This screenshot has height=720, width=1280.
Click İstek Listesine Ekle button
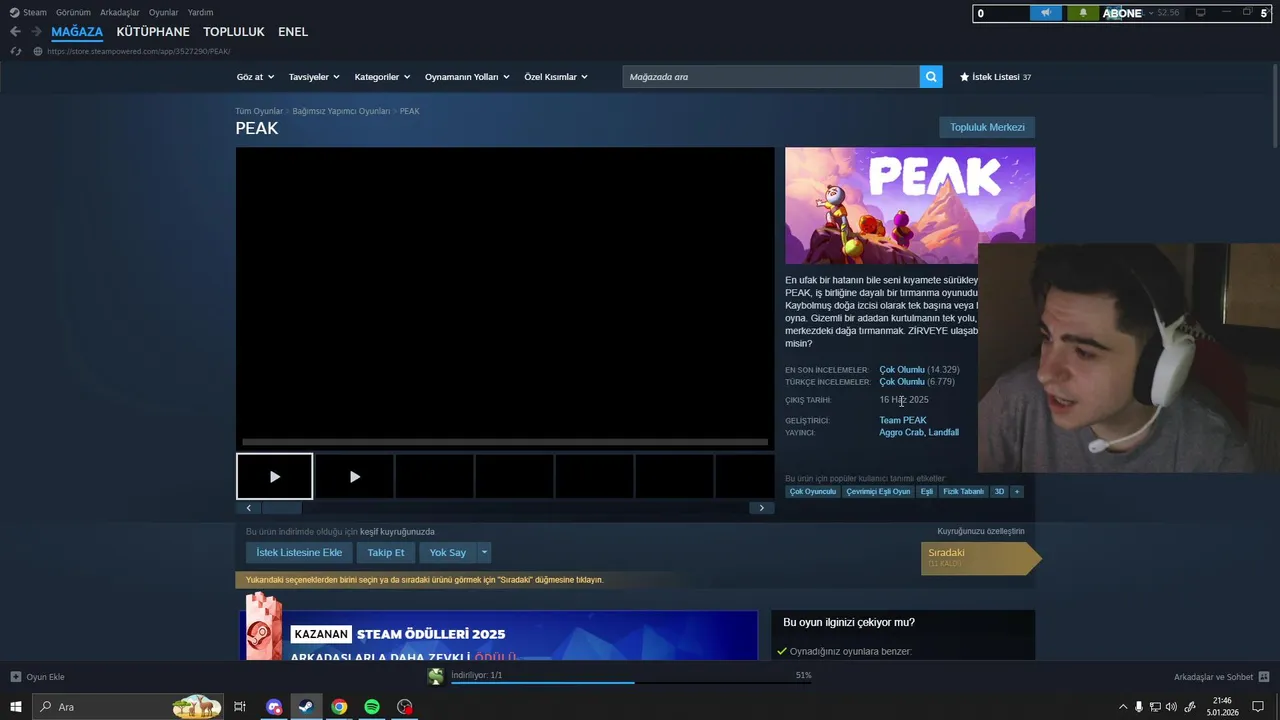pyautogui.click(x=299, y=552)
